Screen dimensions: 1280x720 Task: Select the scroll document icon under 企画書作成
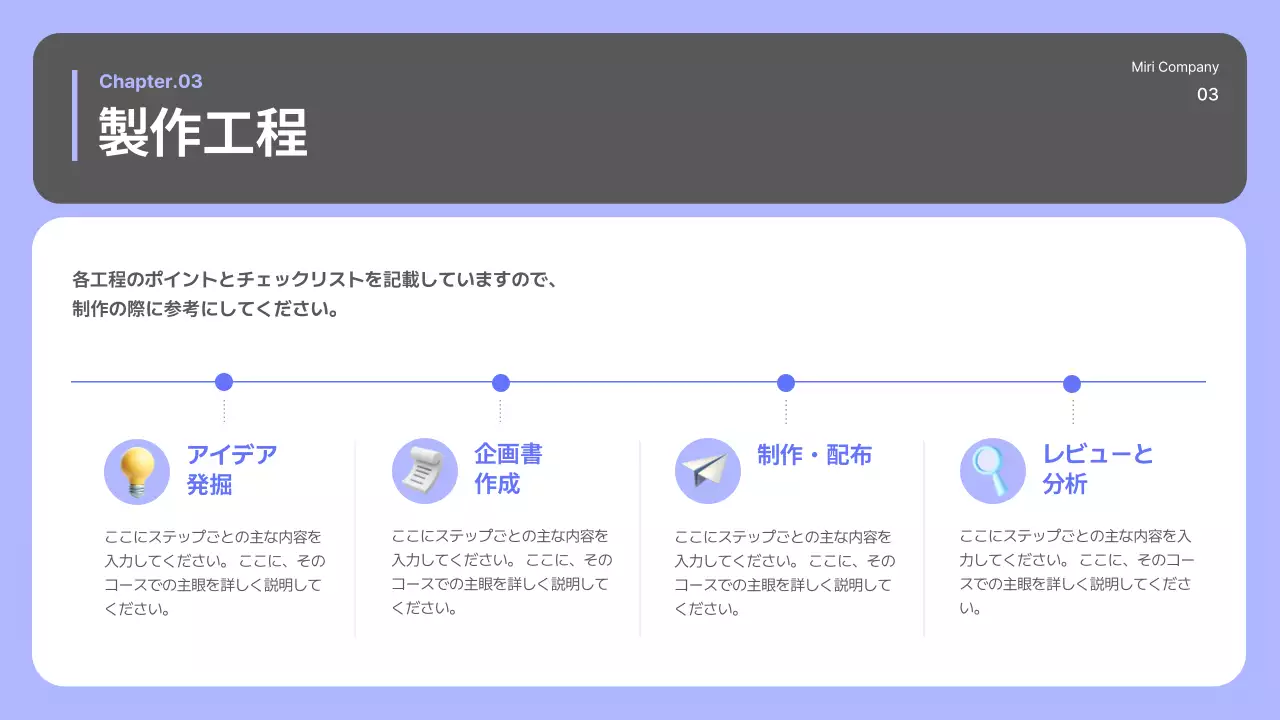pyautogui.click(x=425, y=470)
